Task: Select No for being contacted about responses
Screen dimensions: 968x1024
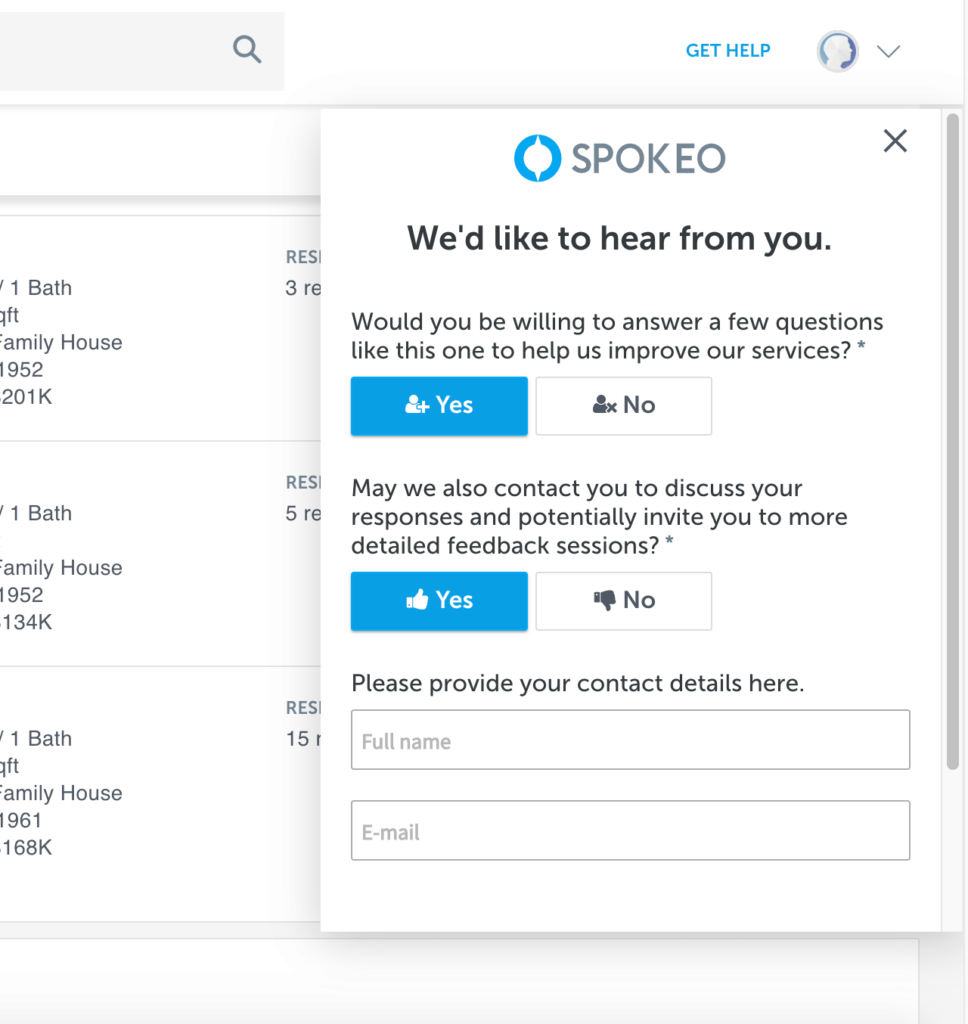Action: pyautogui.click(x=623, y=601)
